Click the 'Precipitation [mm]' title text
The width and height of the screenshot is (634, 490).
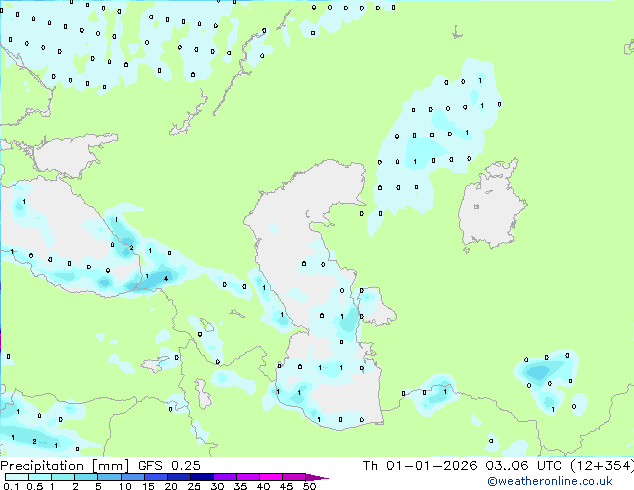[64, 466]
